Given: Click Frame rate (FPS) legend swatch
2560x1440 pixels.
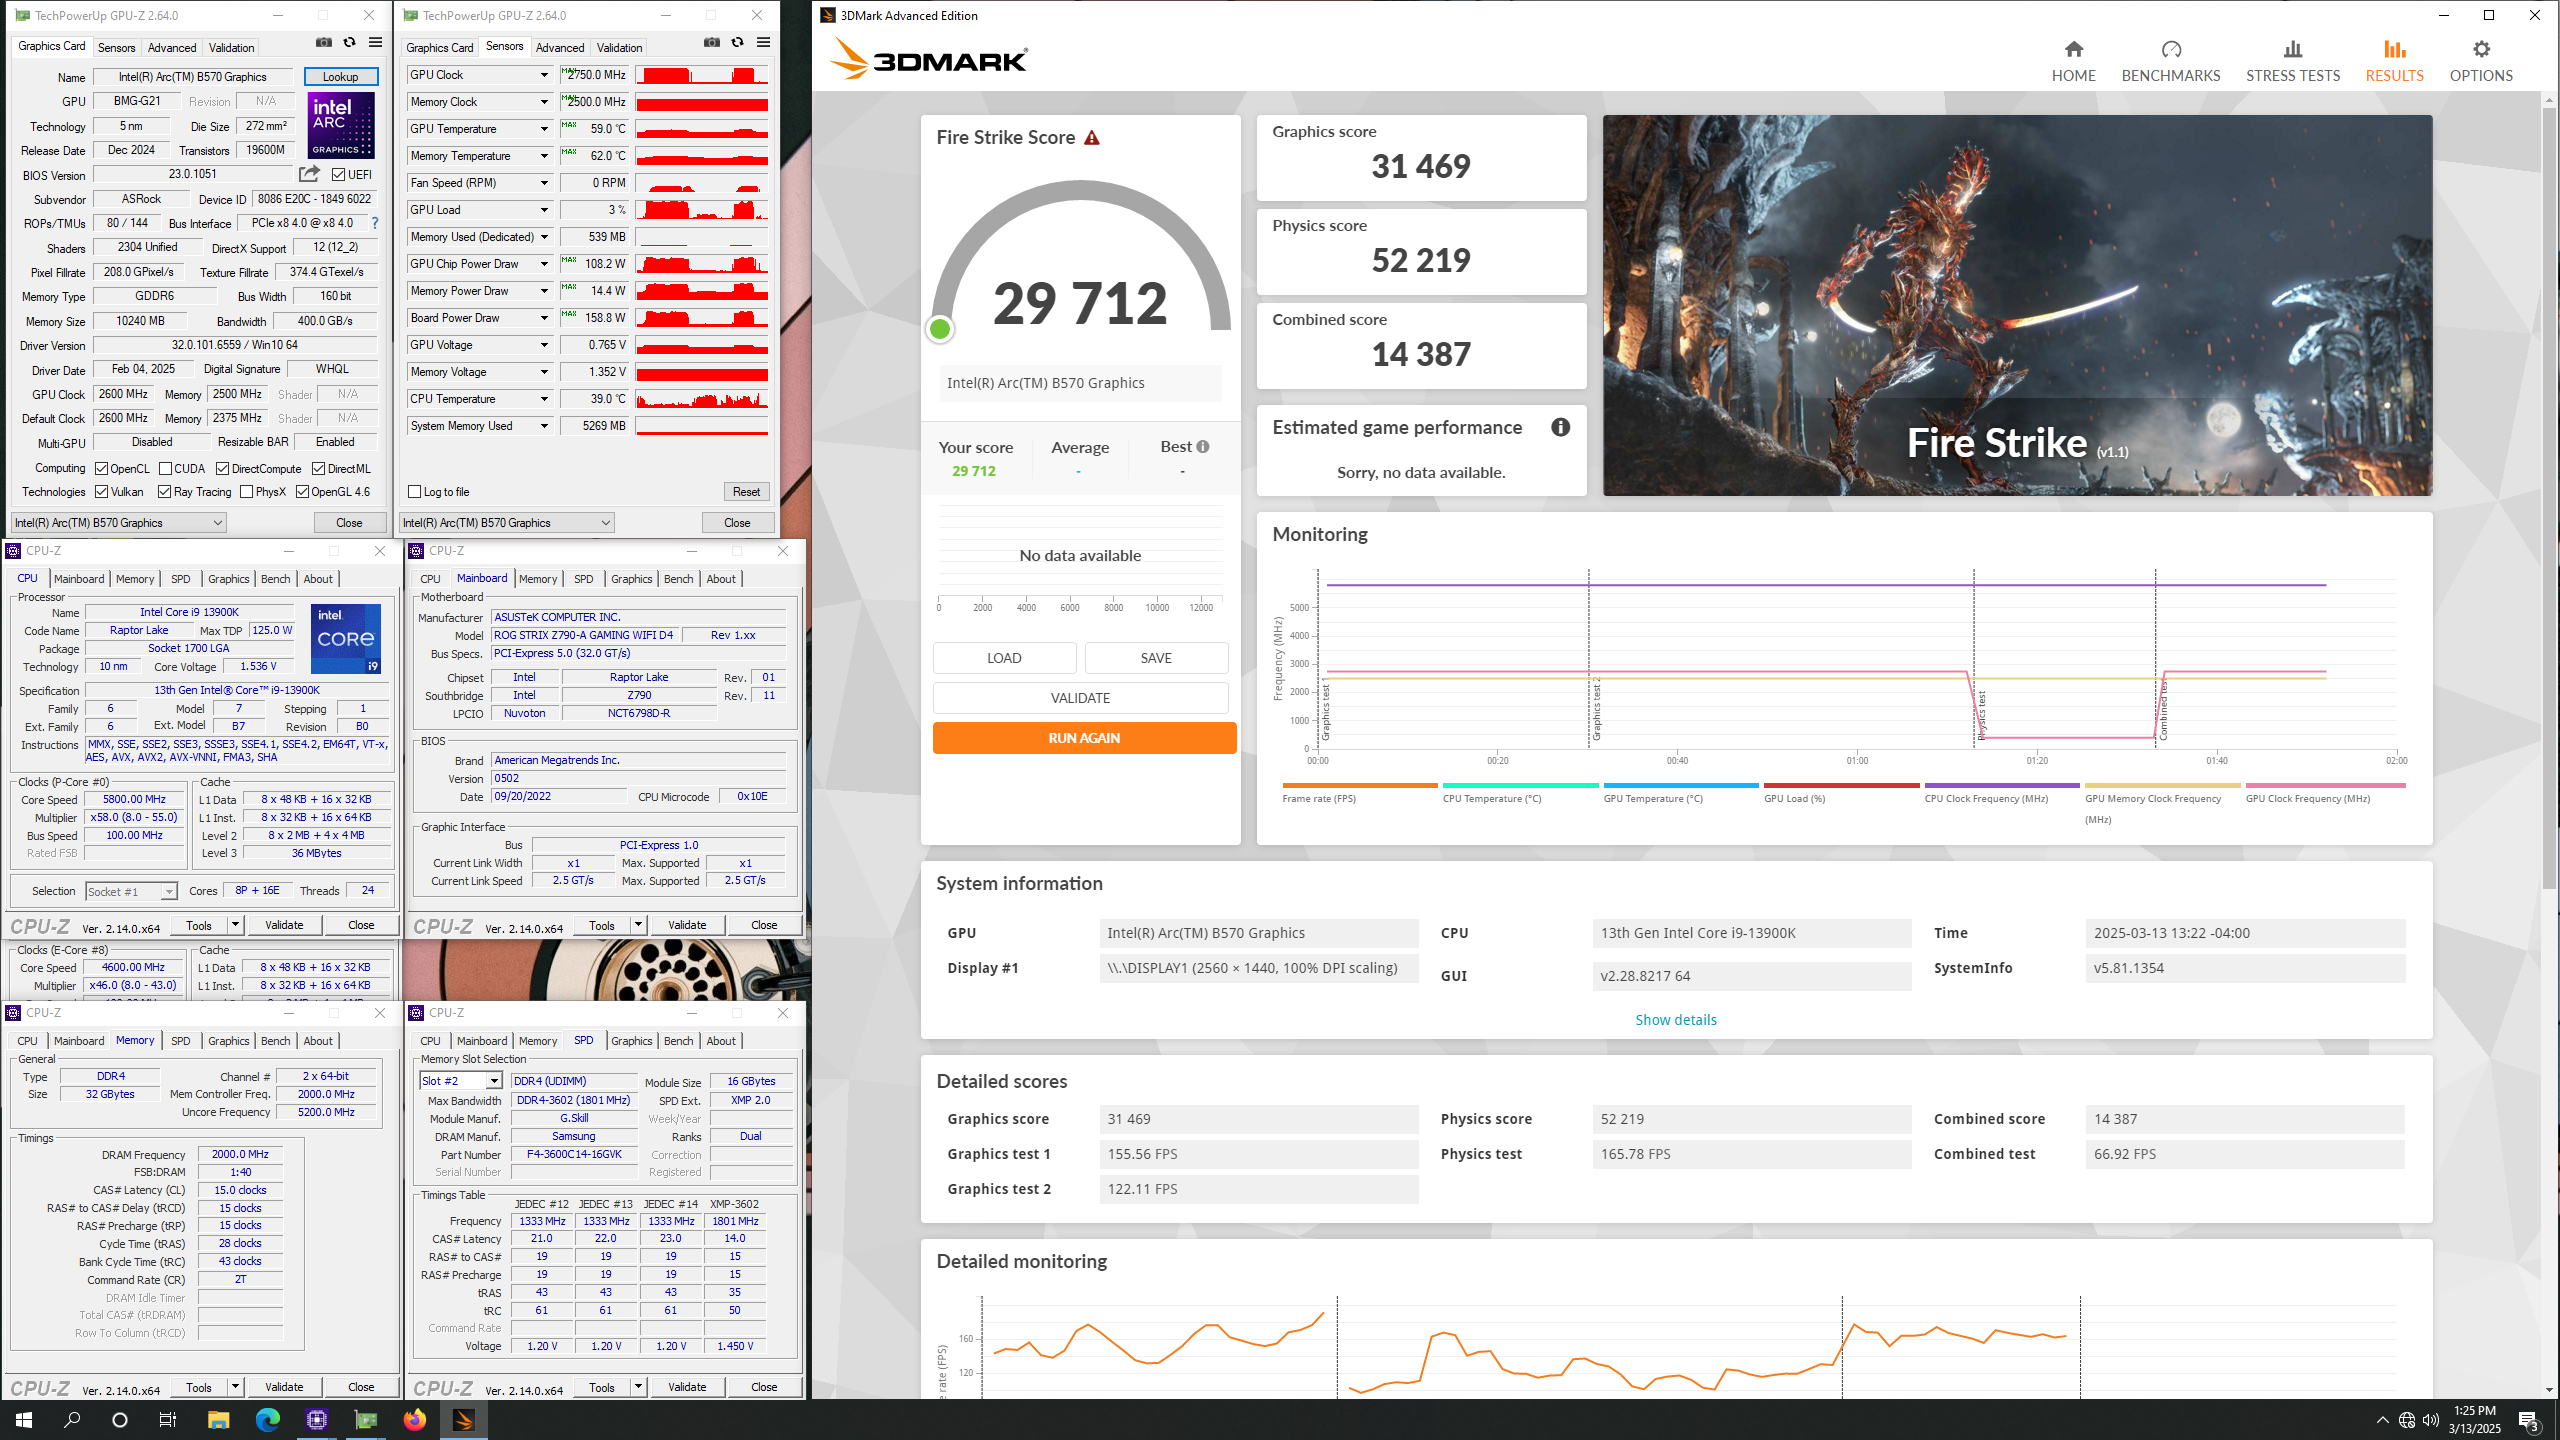Looking at the screenshot, I should pyautogui.click(x=1360, y=786).
